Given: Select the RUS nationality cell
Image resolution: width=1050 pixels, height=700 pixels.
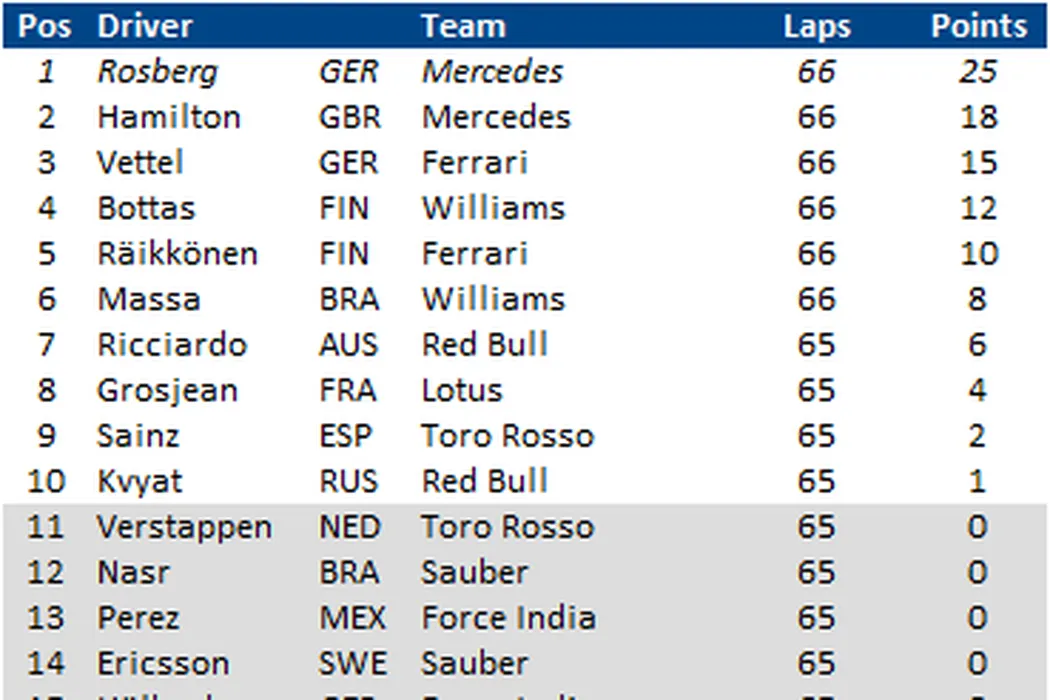Looking at the screenshot, I should 348,481.
